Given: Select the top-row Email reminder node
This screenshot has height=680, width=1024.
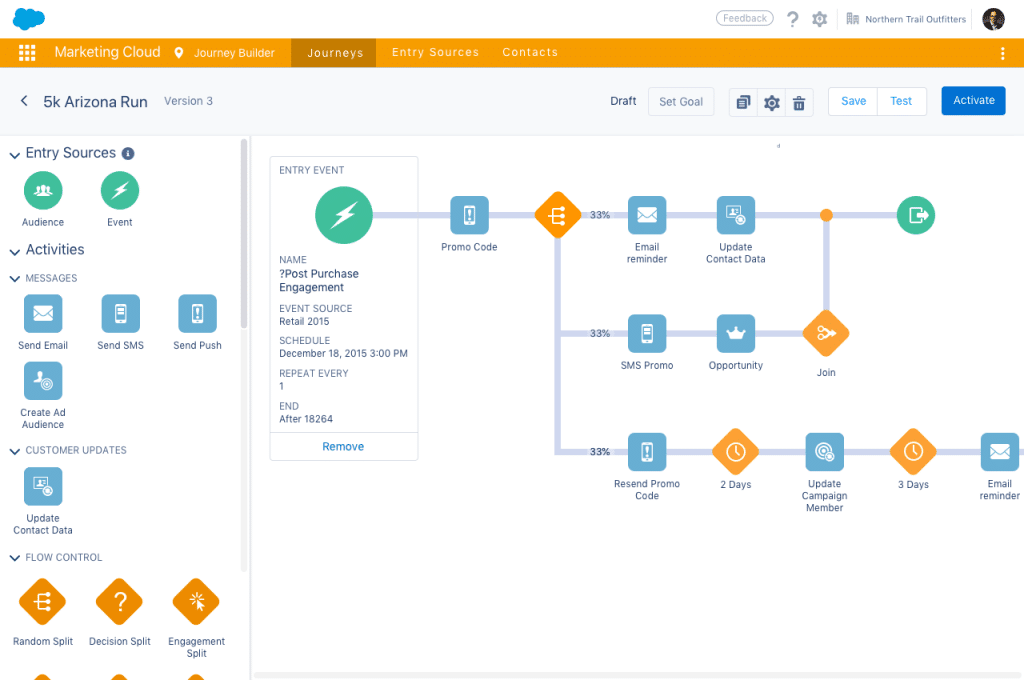Looking at the screenshot, I should 647,215.
